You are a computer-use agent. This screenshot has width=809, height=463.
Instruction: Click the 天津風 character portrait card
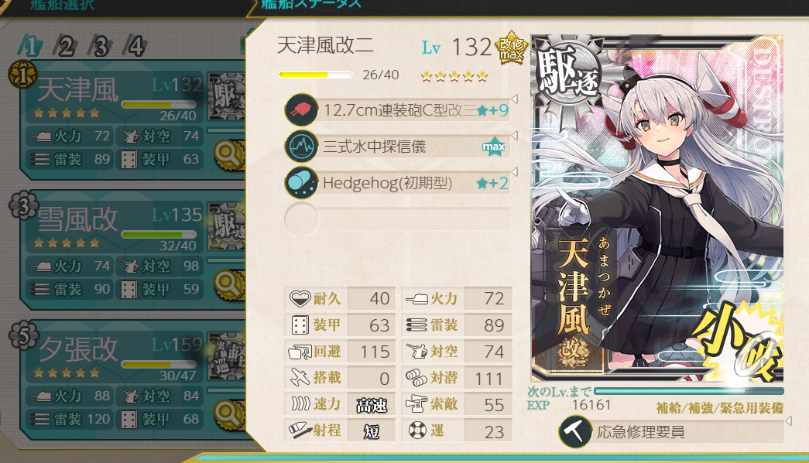657,209
